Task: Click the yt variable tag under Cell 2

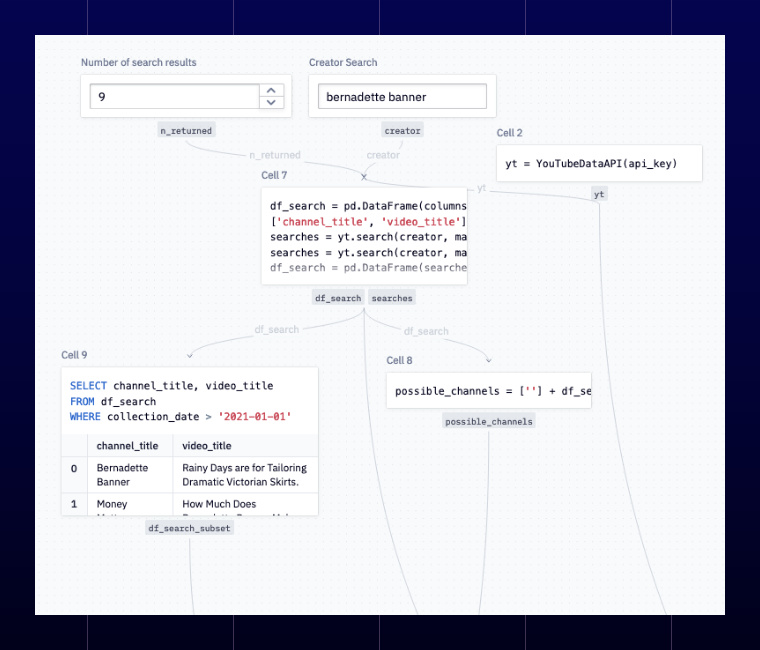Action: coord(599,194)
